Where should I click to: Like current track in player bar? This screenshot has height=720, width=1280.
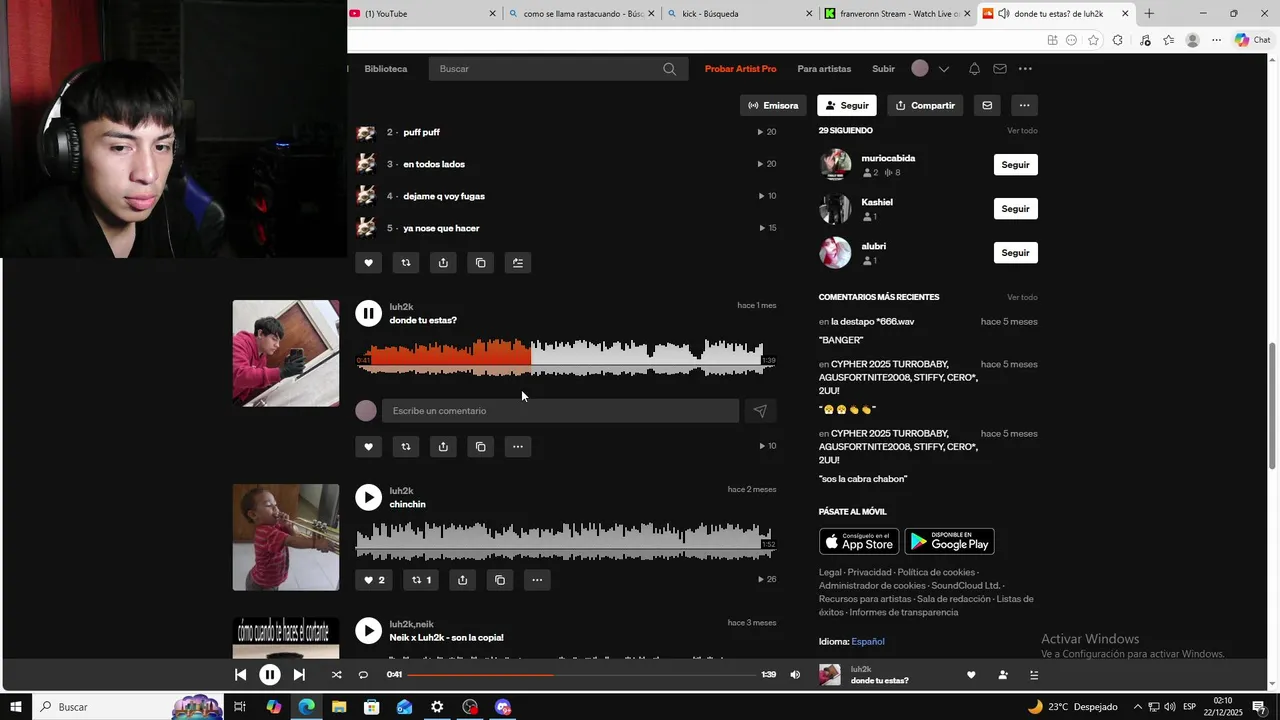pos(971,675)
